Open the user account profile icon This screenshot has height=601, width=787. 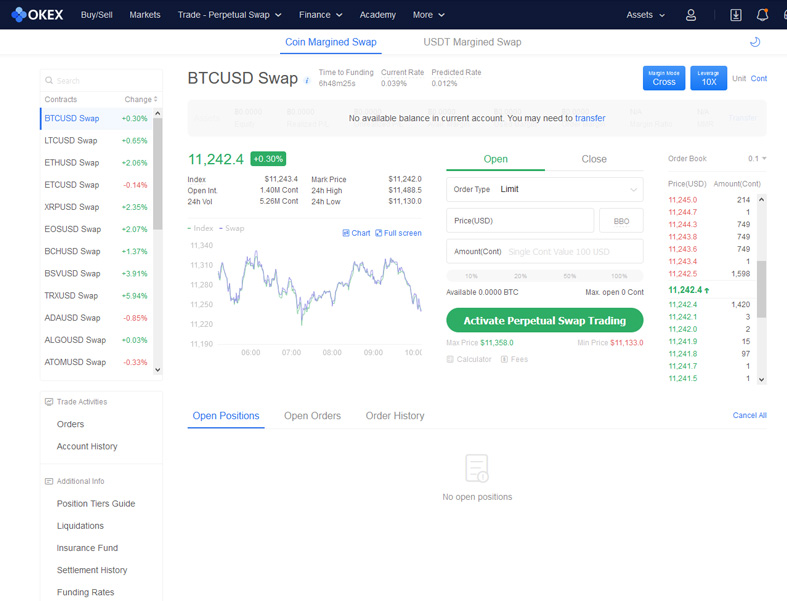pos(691,15)
